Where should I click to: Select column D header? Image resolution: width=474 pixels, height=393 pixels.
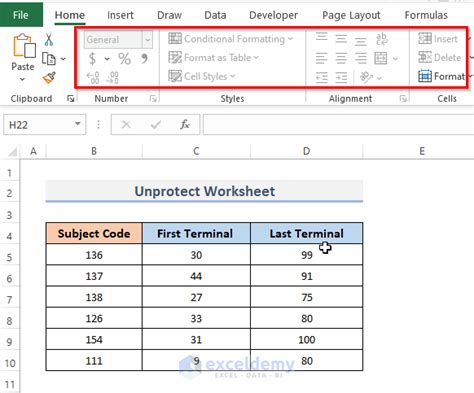pyautogui.click(x=306, y=151)
